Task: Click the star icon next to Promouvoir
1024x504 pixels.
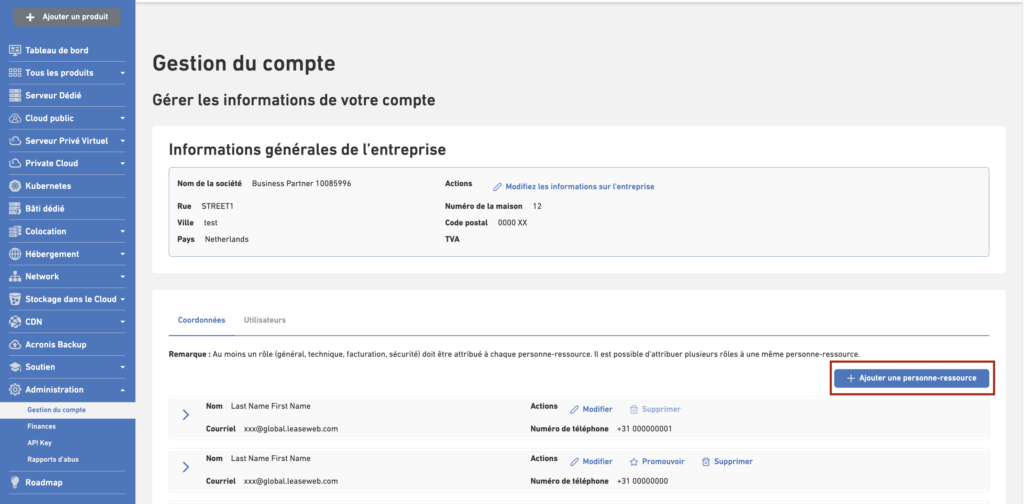Action: pos(633,462)
